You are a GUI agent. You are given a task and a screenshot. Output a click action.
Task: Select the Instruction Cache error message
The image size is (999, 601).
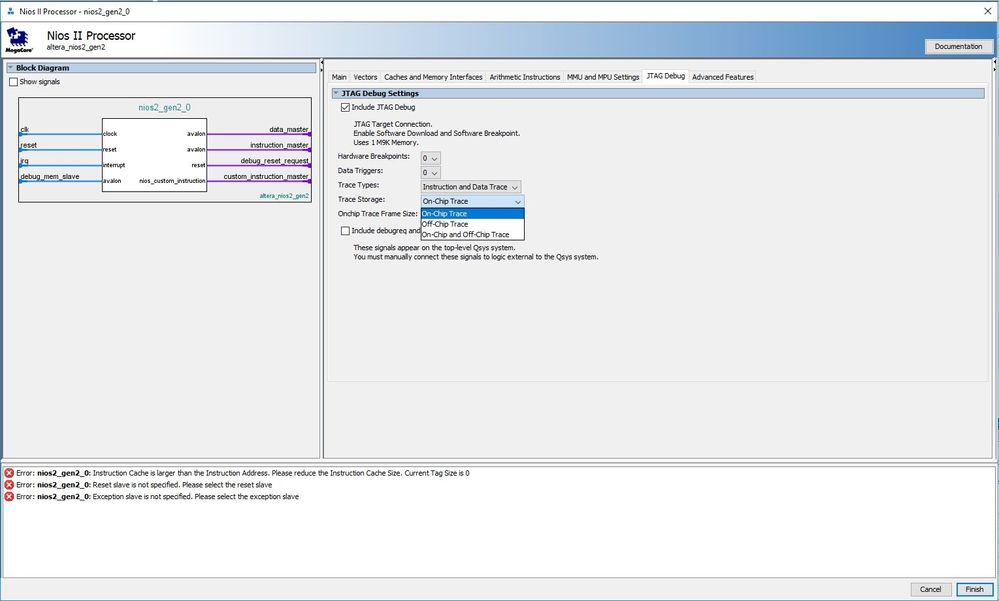[243, 474]
